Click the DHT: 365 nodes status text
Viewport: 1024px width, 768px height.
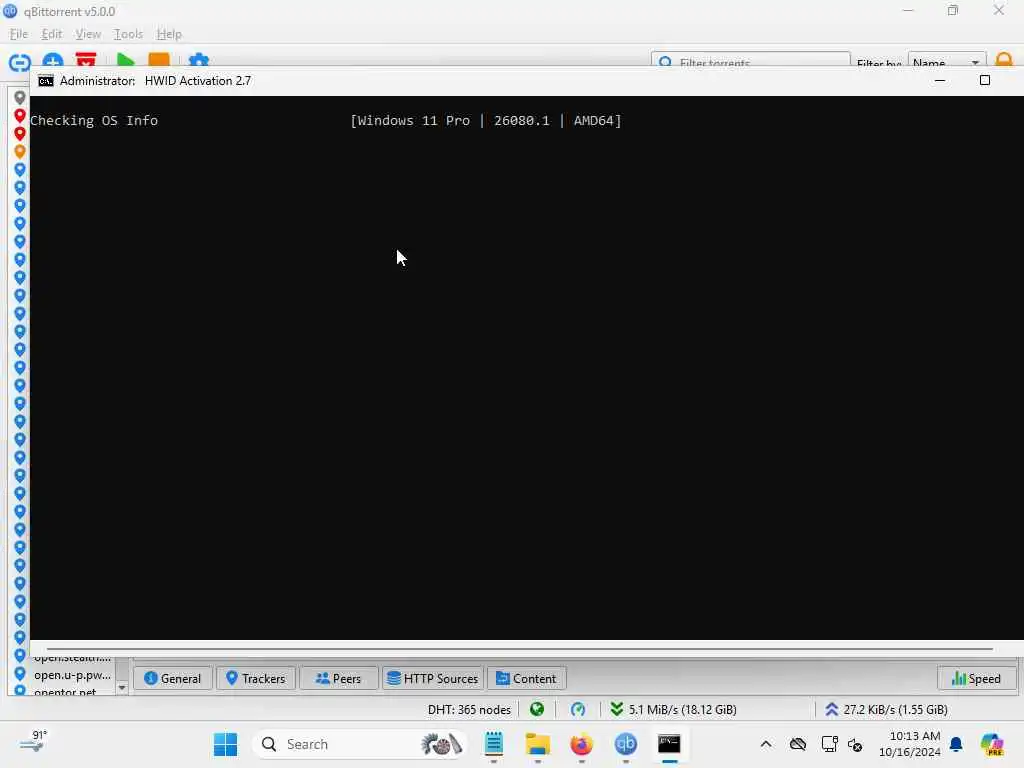coord(469,709)
